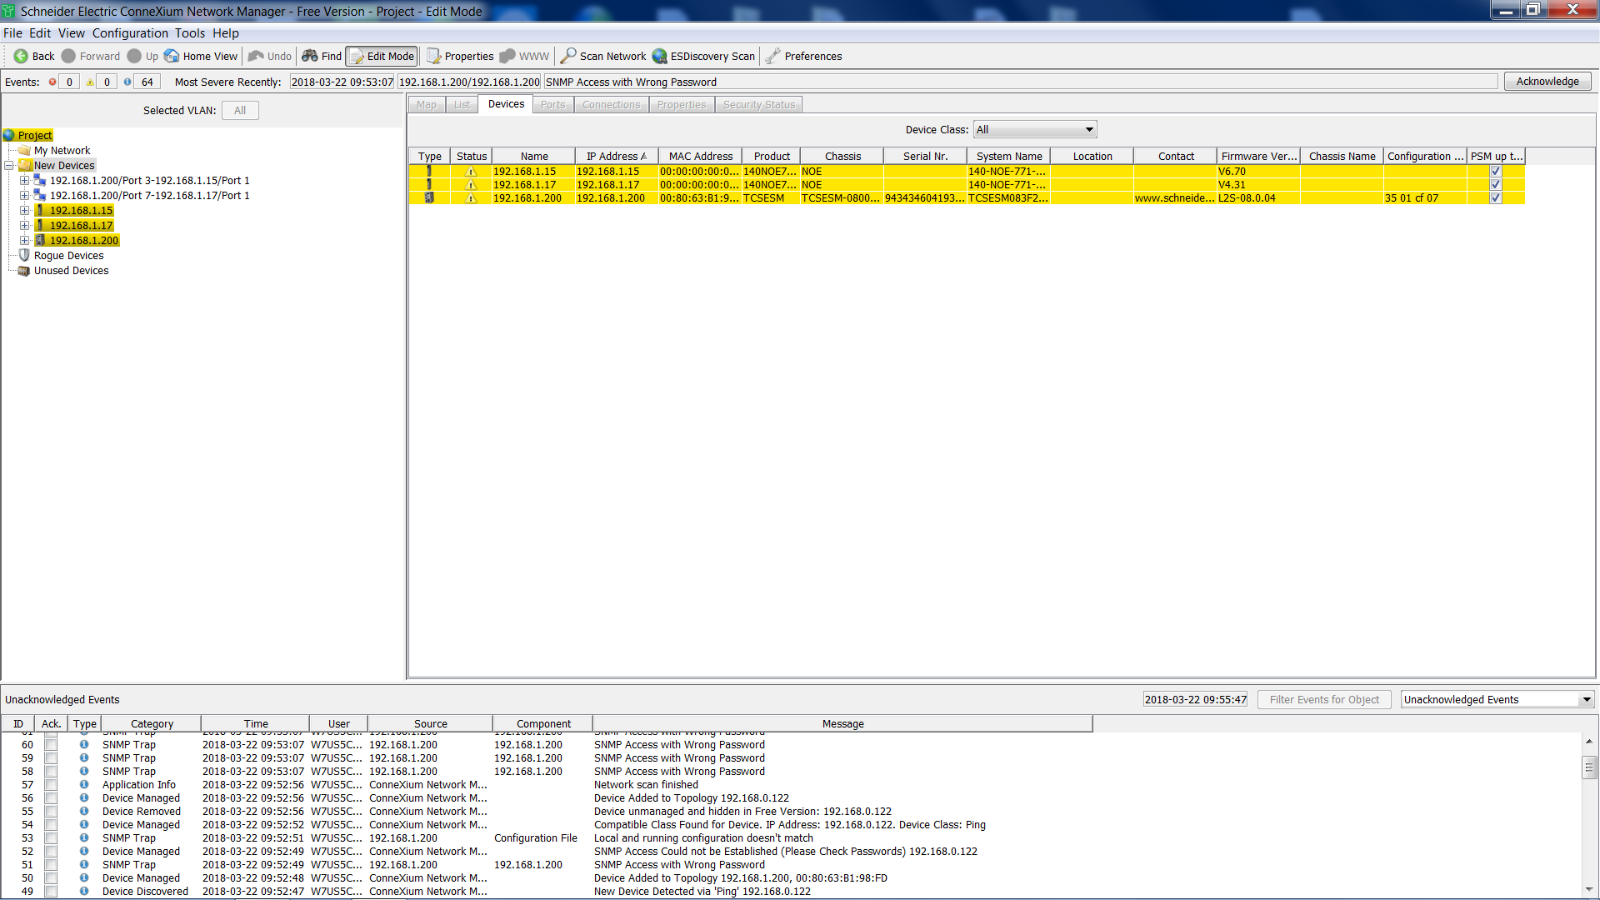This screenshot has width=1600, height=900.
Task: Click the My Network folder icon
Action: [x=25, y=151]
